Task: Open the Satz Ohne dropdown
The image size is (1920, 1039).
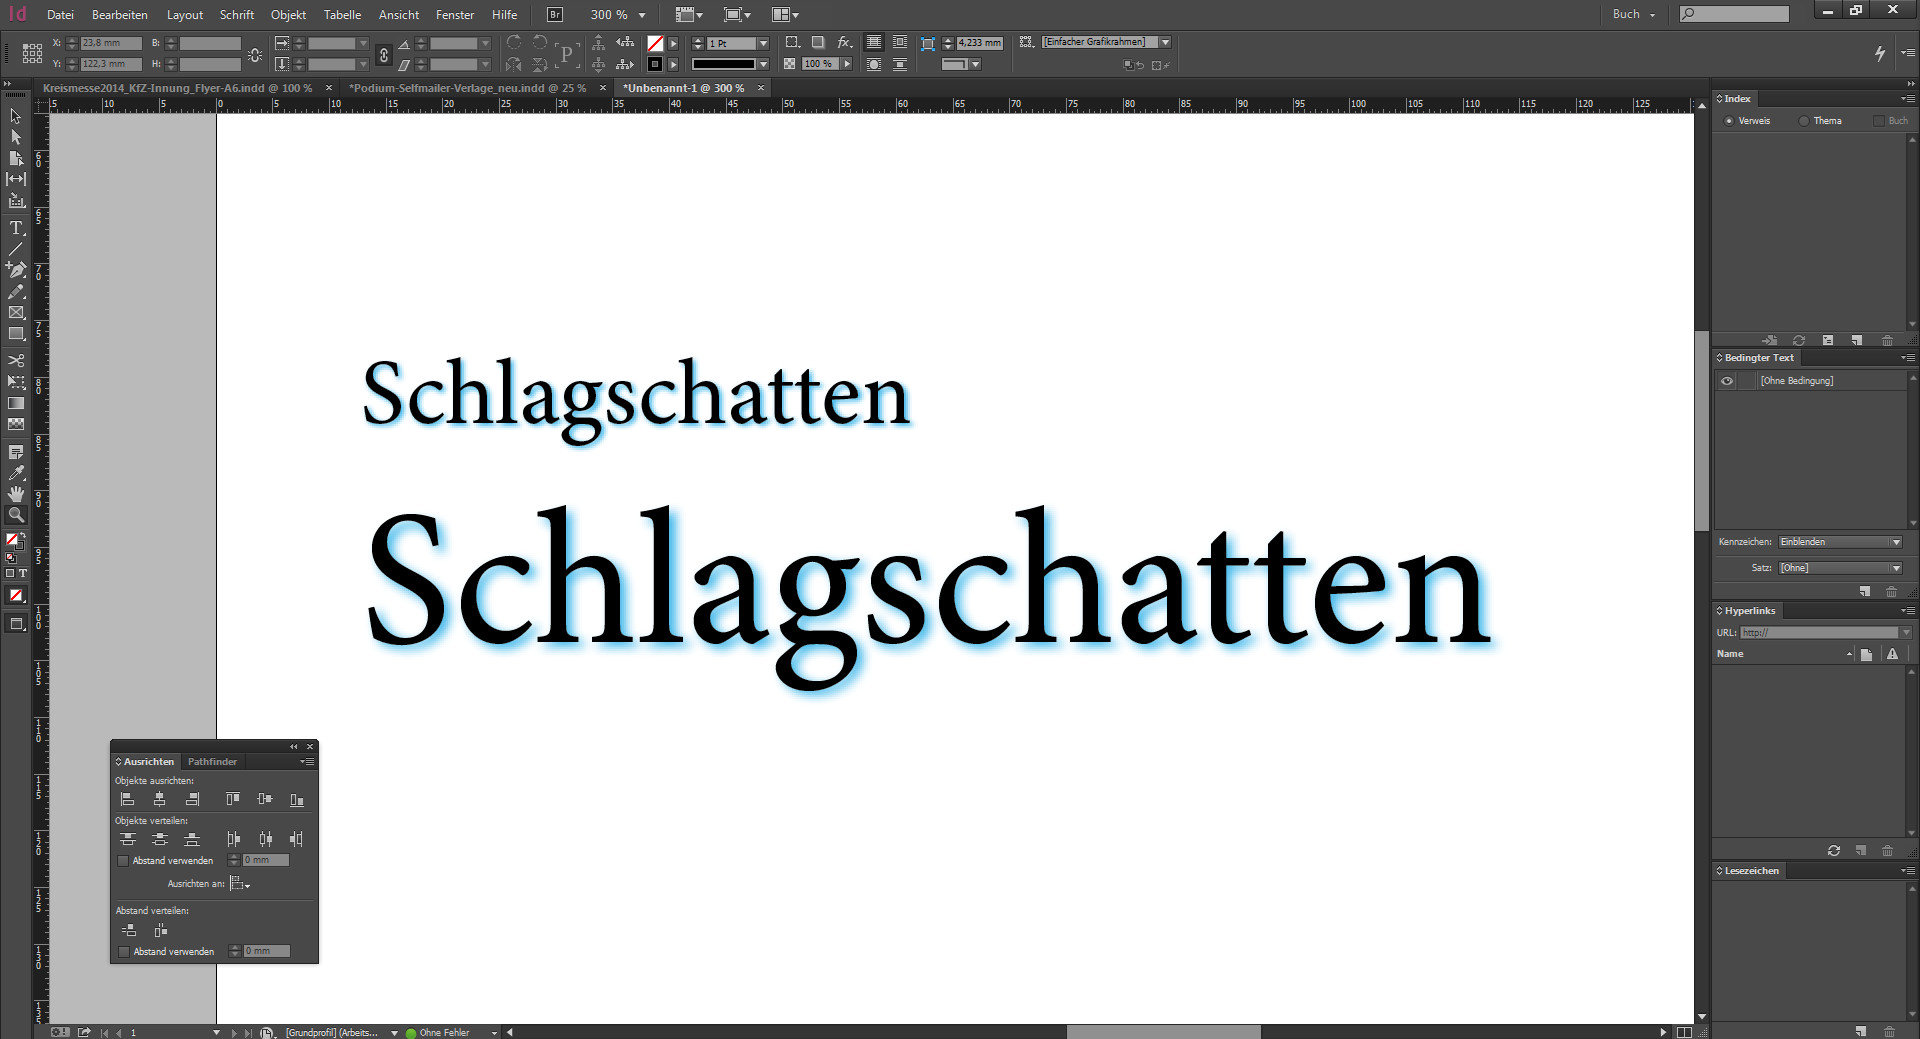Action: click(x=1895, y=568)
